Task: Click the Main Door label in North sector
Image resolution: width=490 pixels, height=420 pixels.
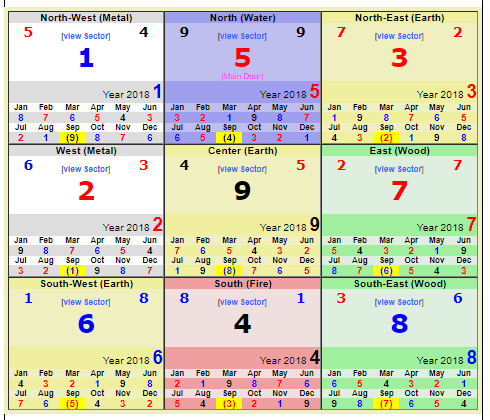Action: click(x=242, y=76)
